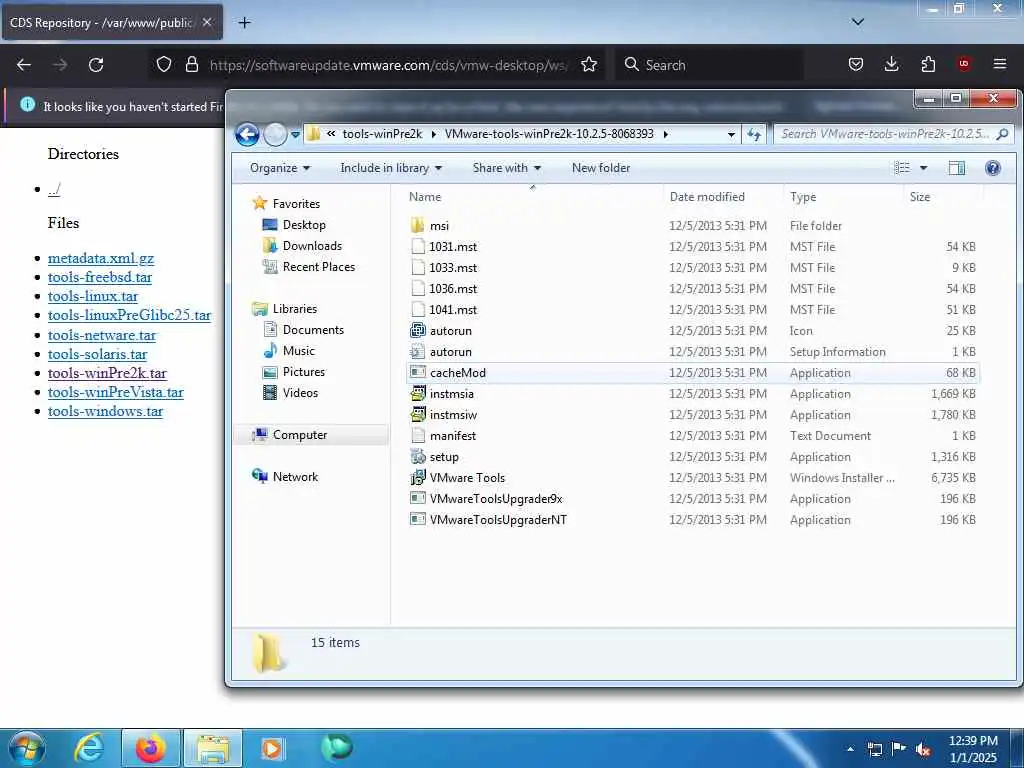Screen dimensions: 1024x768
Task: Select Libraries in the navigation pane
Action: pyautogui.click(x=295, y=308)
